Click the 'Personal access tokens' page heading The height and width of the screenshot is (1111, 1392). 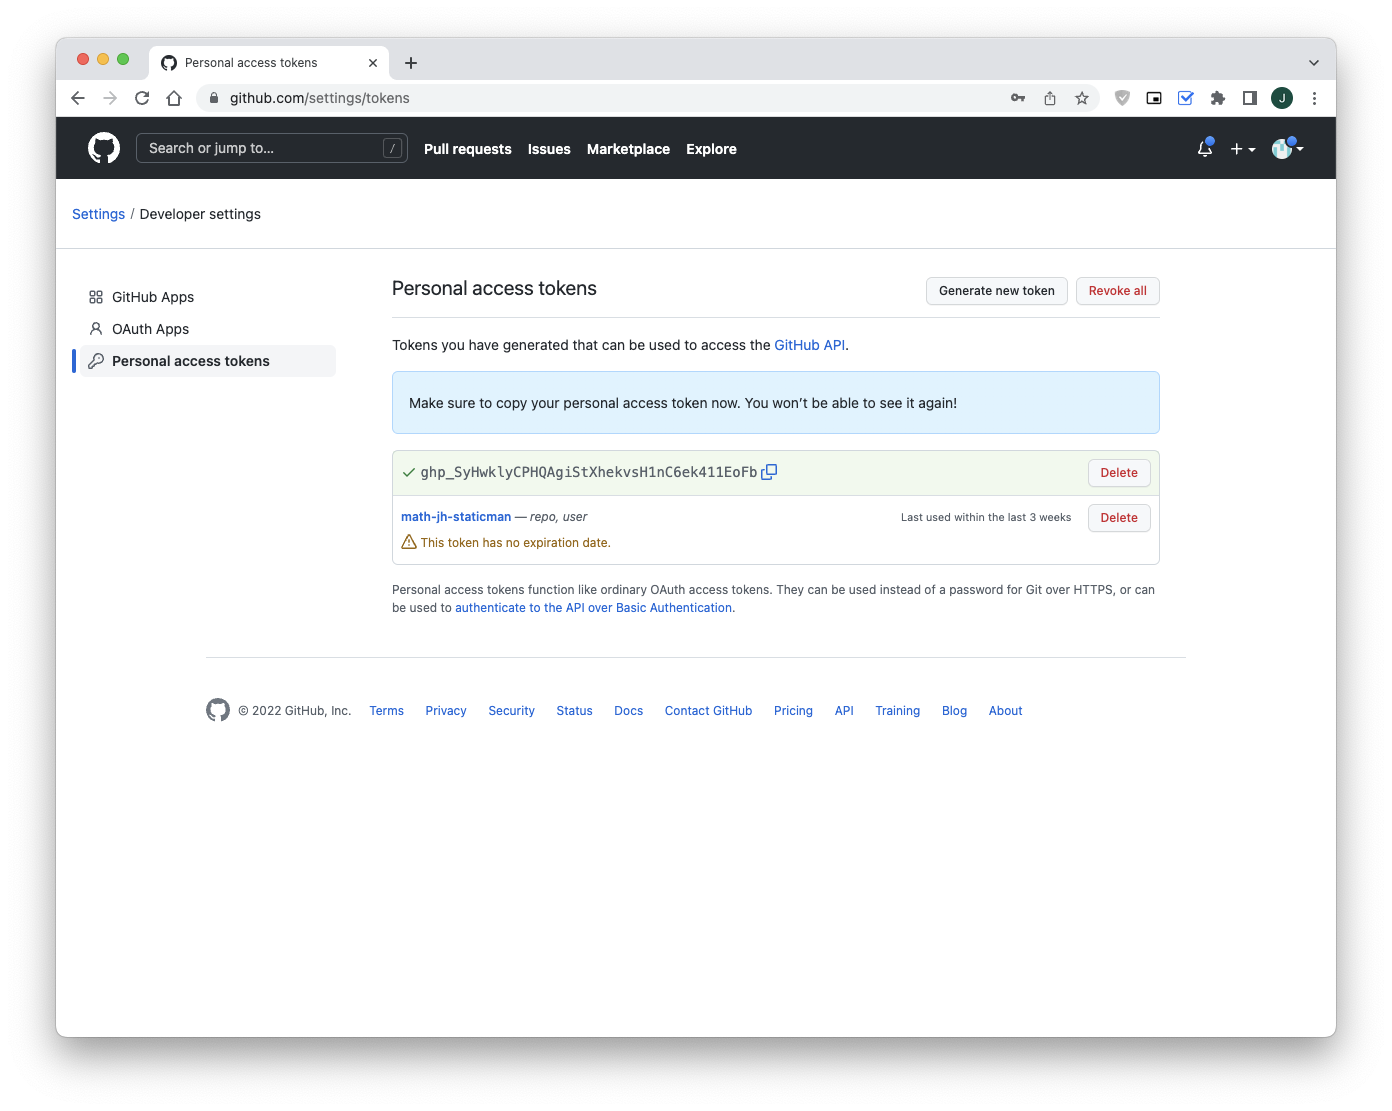pos(494,289)
